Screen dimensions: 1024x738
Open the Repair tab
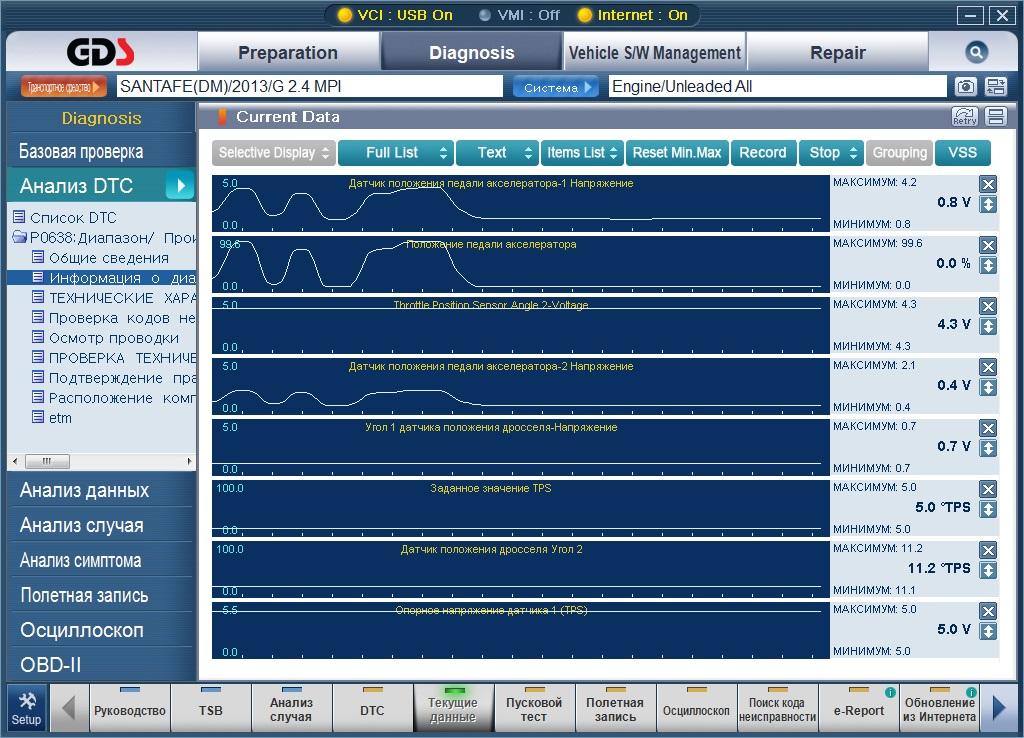837,53
